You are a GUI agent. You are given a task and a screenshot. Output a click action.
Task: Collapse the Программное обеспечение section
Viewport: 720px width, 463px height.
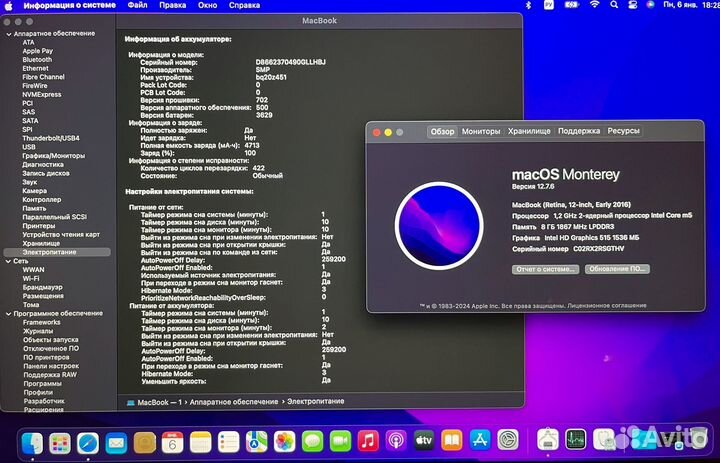[x=9, y=314]
